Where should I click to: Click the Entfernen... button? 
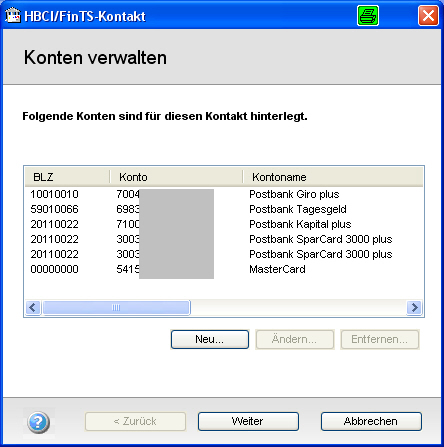click(x=380, y=339)
